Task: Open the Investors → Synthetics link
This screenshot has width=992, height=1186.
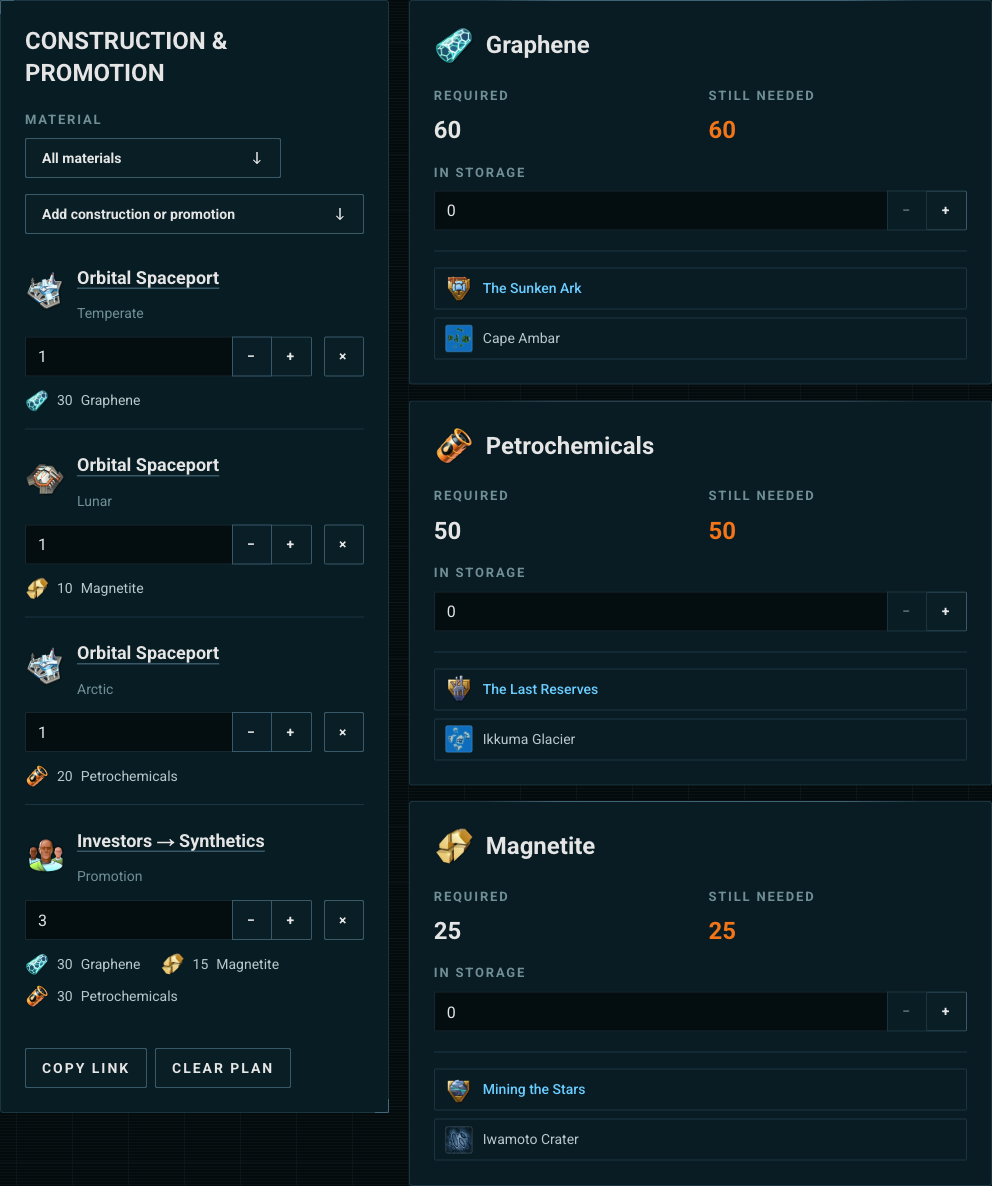Action: coord(171,841)
